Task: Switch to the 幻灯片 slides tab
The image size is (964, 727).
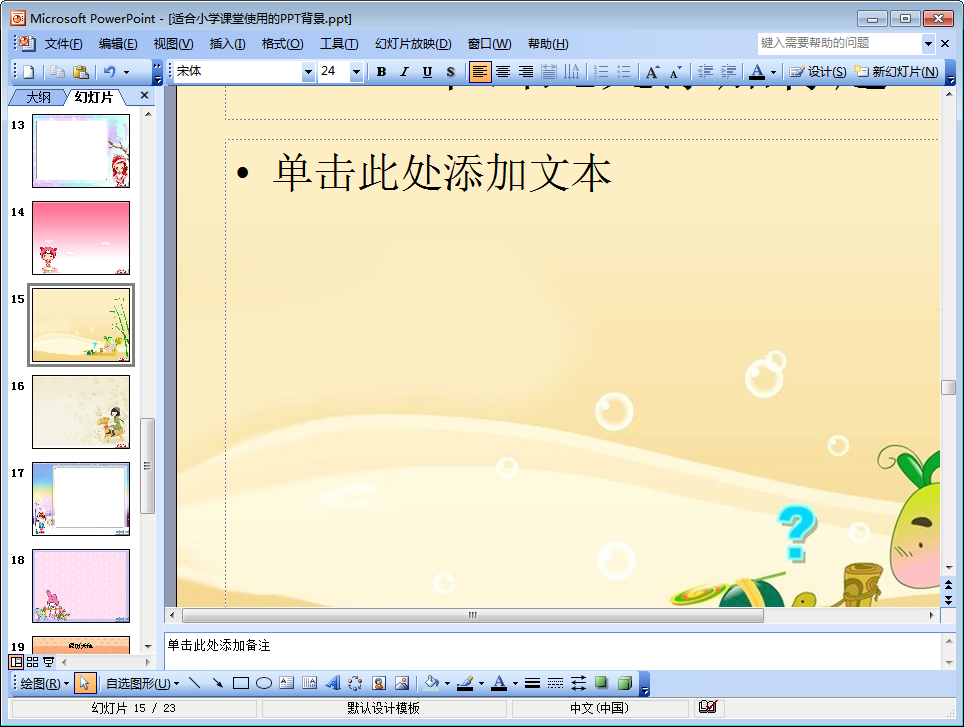Action: [x=93, y=97]
